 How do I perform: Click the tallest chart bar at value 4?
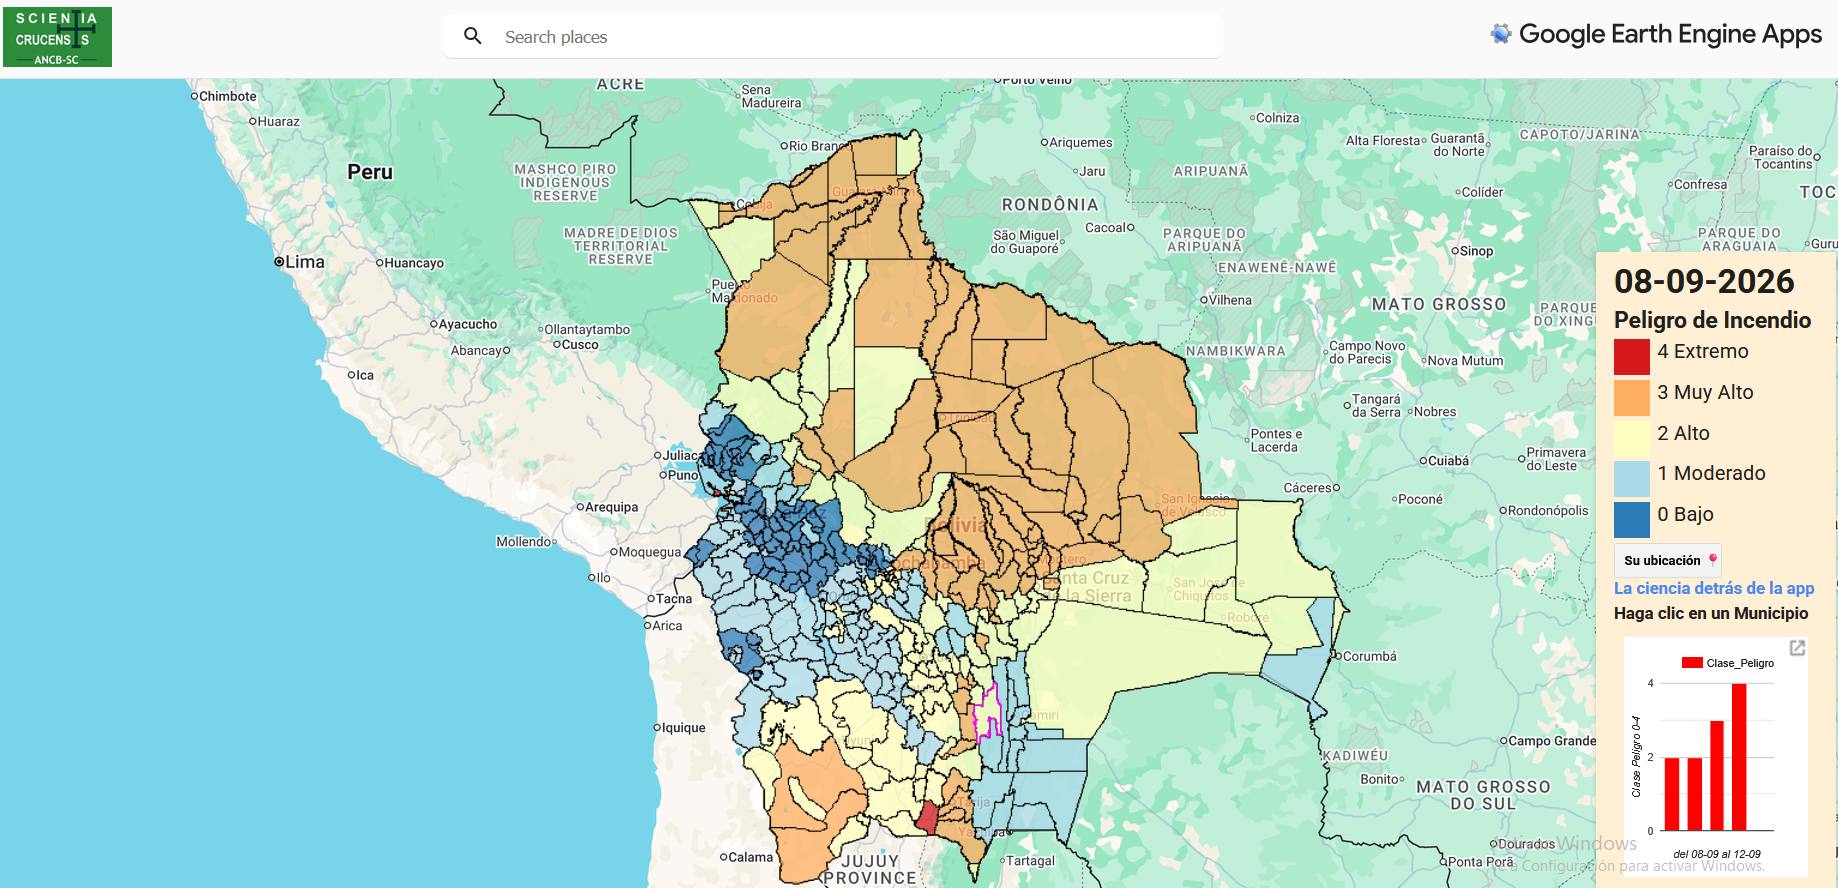[x=1739, y=757]
